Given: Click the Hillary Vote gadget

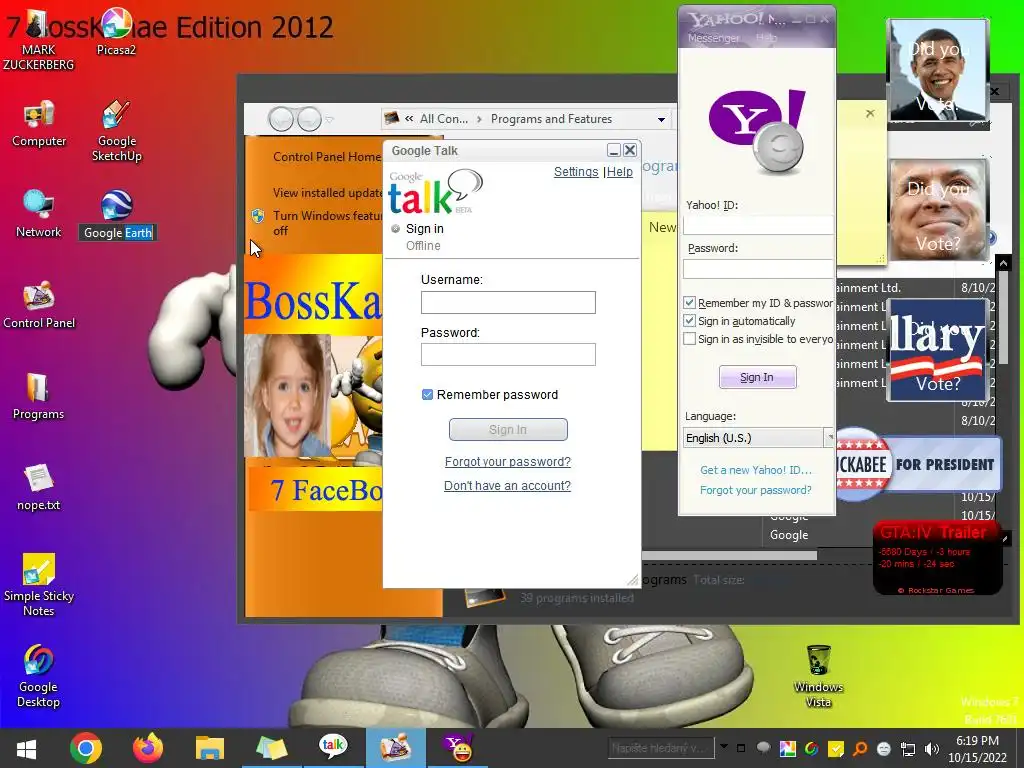Looking at the screenshot, I should 938,349.
